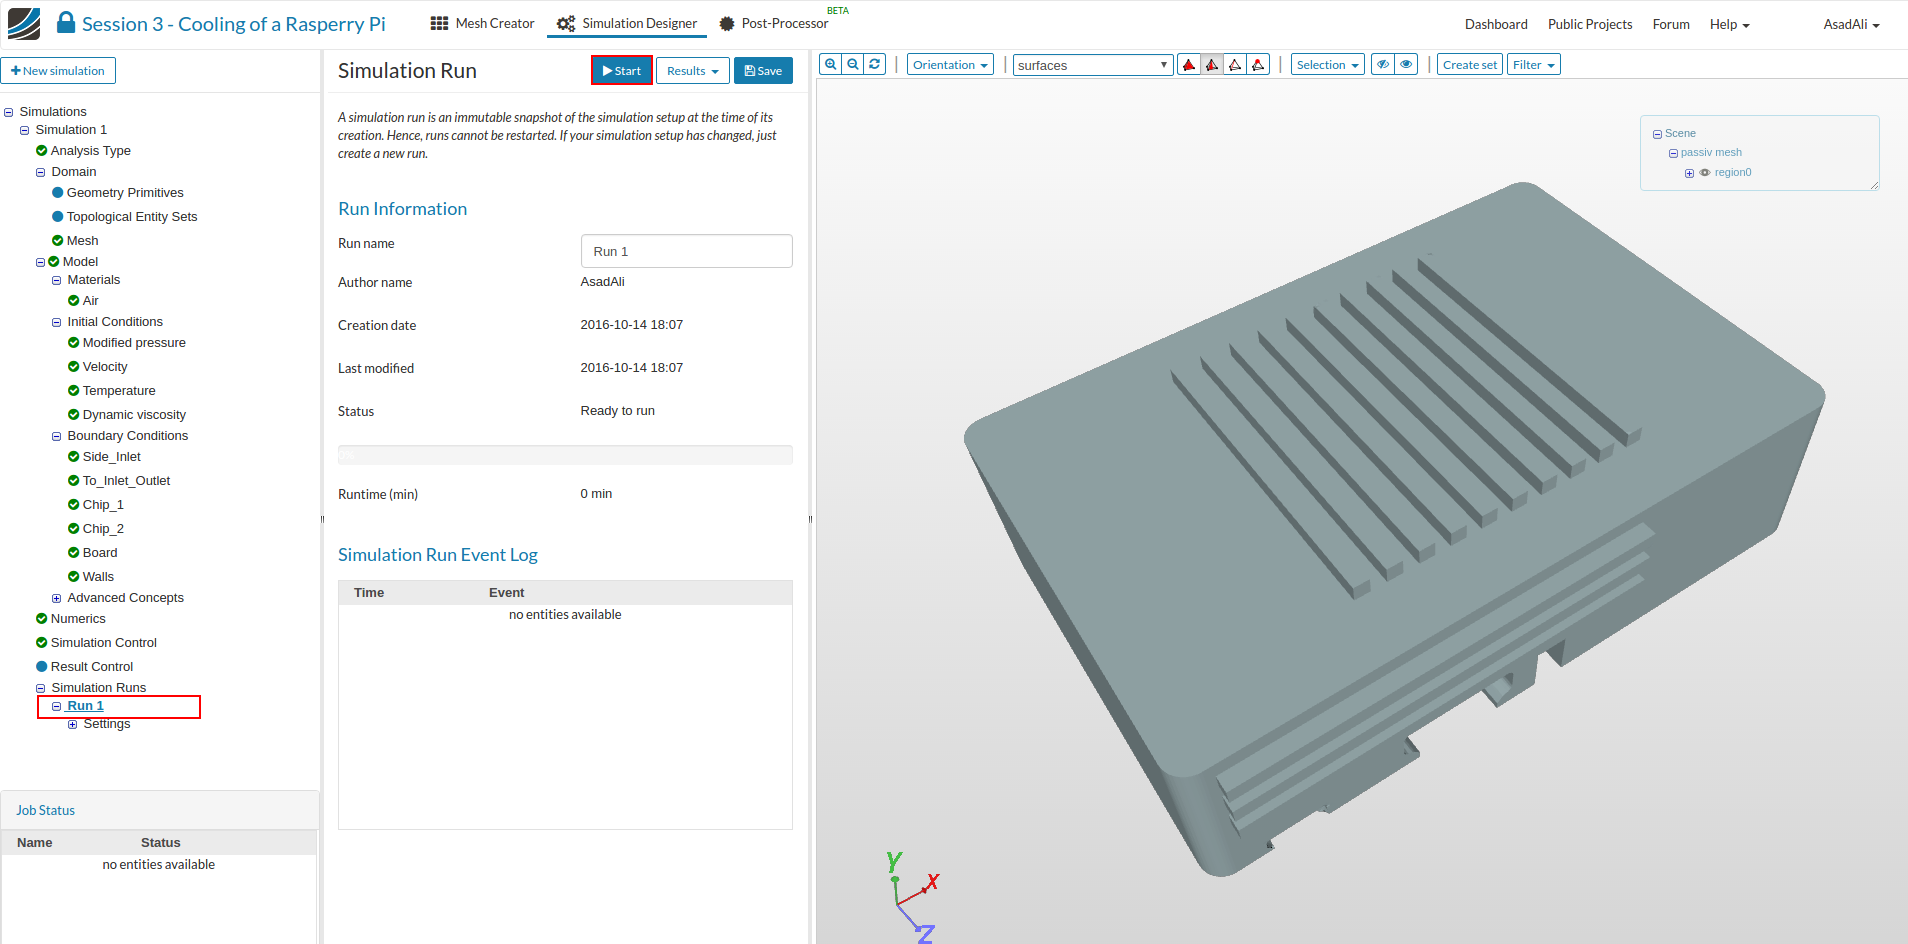The image size is (1908, 944).
Task: Reset the 3D view with refresh icon
Action: (875, 65)
